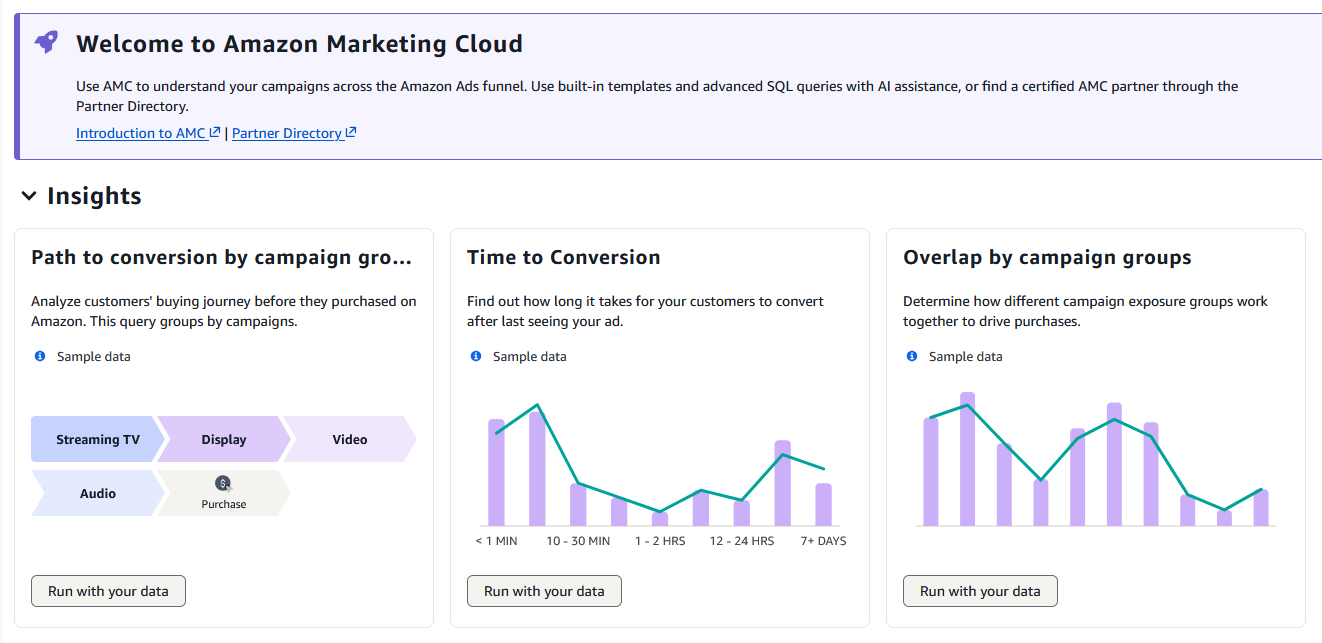Run Overlap by campaign groups with your data
This screenshot has width=1322, height=643.
point(980,591)
